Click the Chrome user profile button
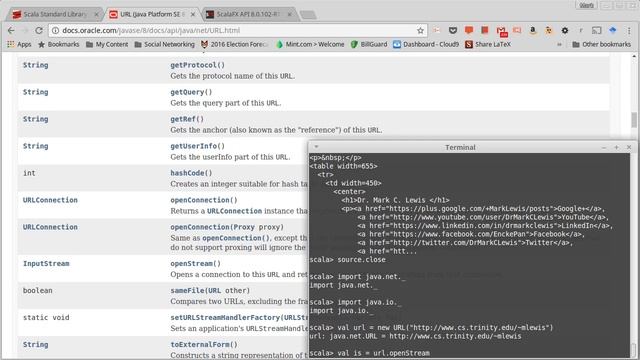Screen dimensions: 640x360 pyautogui.click(x=587, y=5)
